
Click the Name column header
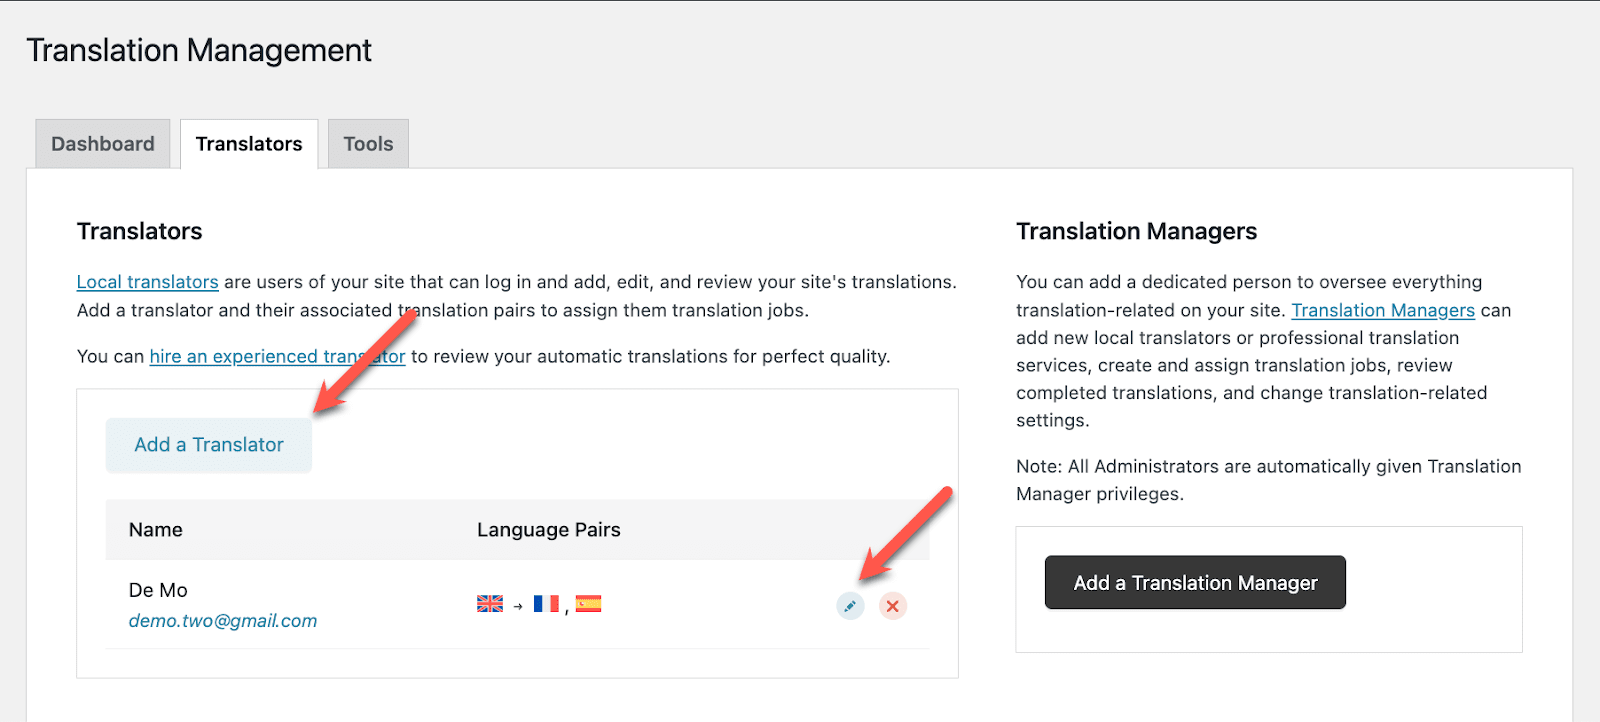click(156, 530)
